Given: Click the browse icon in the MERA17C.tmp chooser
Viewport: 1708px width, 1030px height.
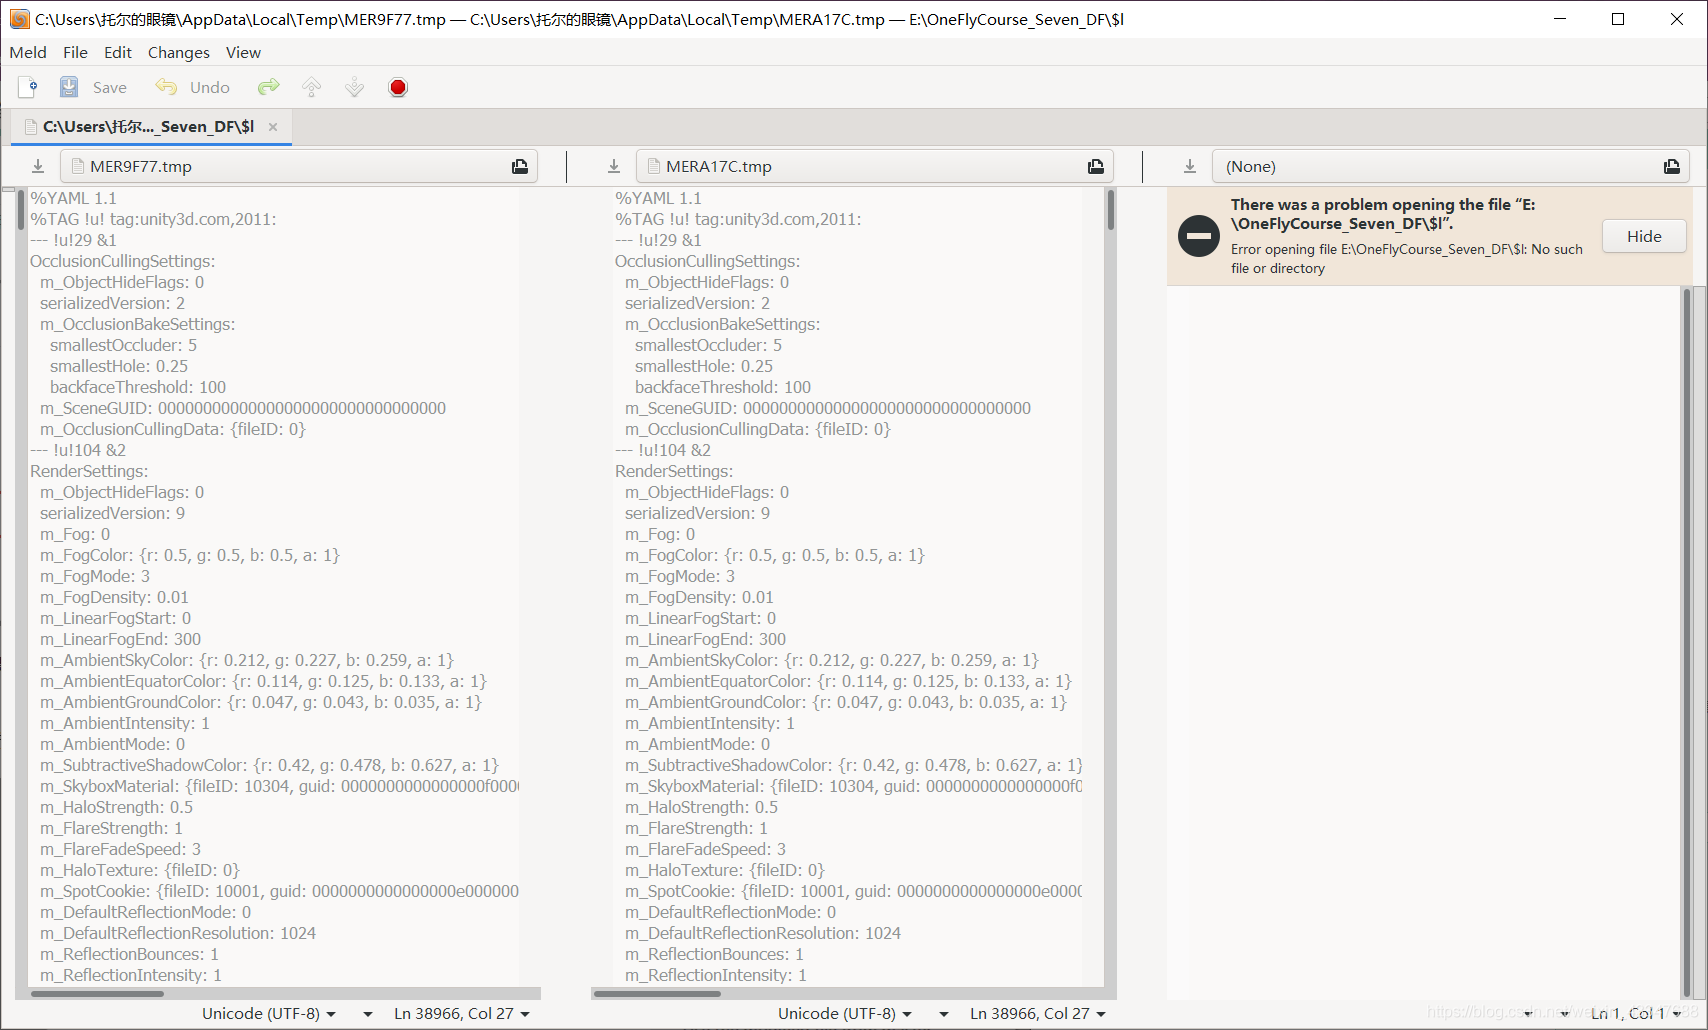Looking at the screenshot, I should [x=1096, y=167].
